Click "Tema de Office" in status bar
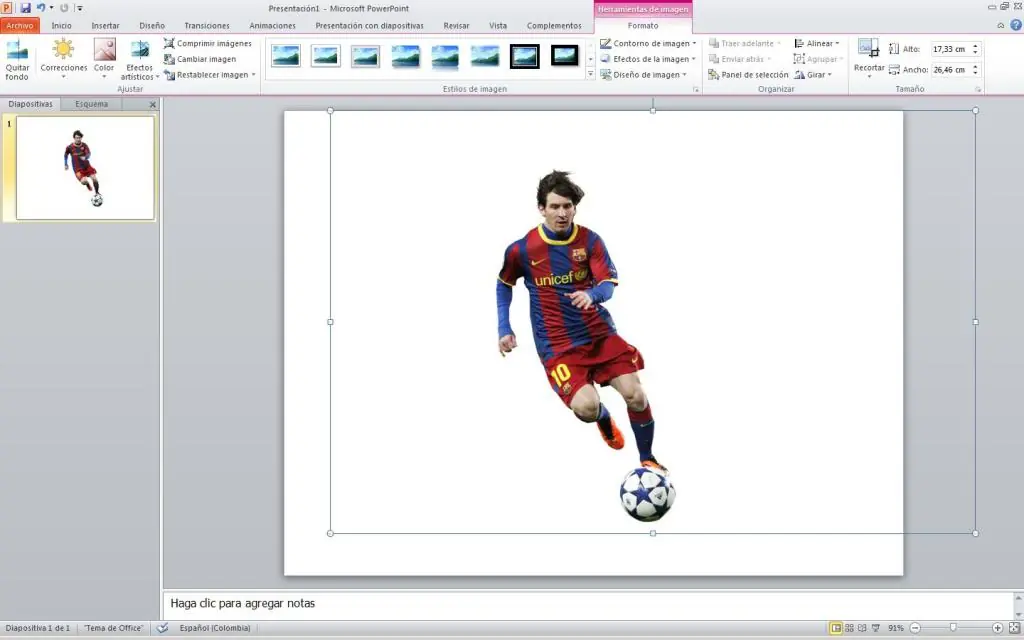 coord(114,628)
